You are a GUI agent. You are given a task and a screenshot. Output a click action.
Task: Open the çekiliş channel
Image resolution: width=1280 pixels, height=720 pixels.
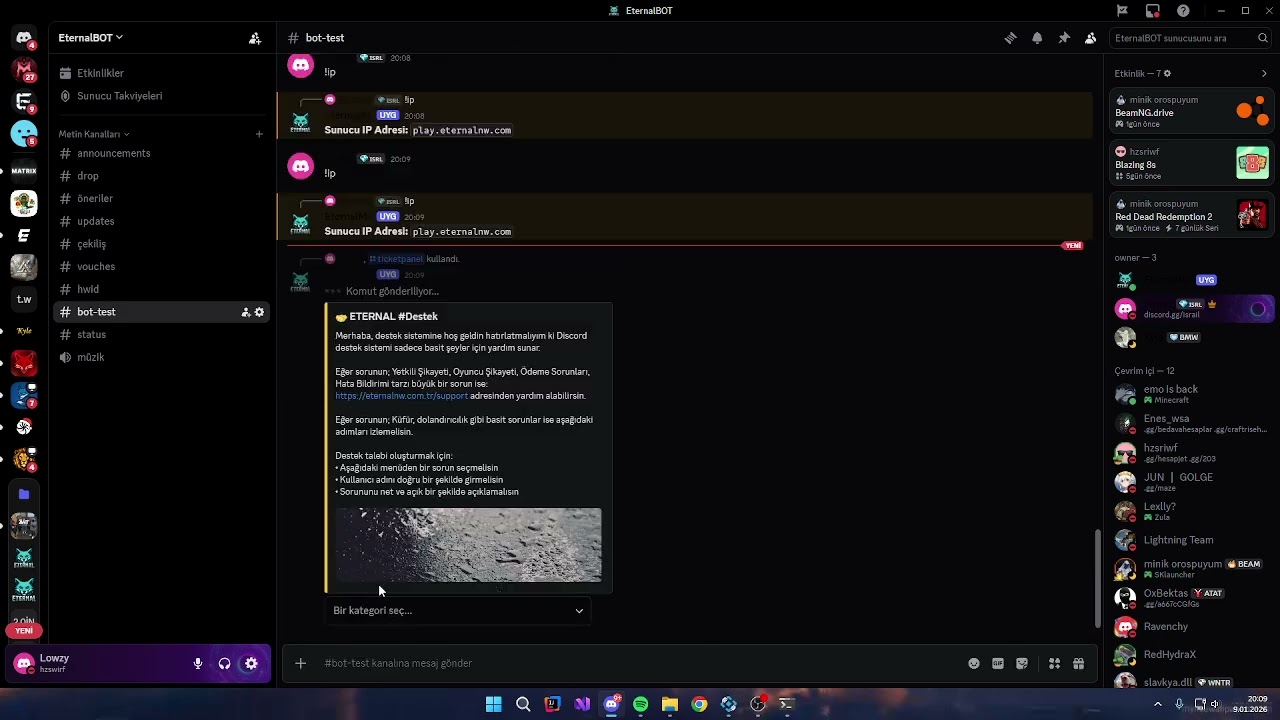[163, 244]
